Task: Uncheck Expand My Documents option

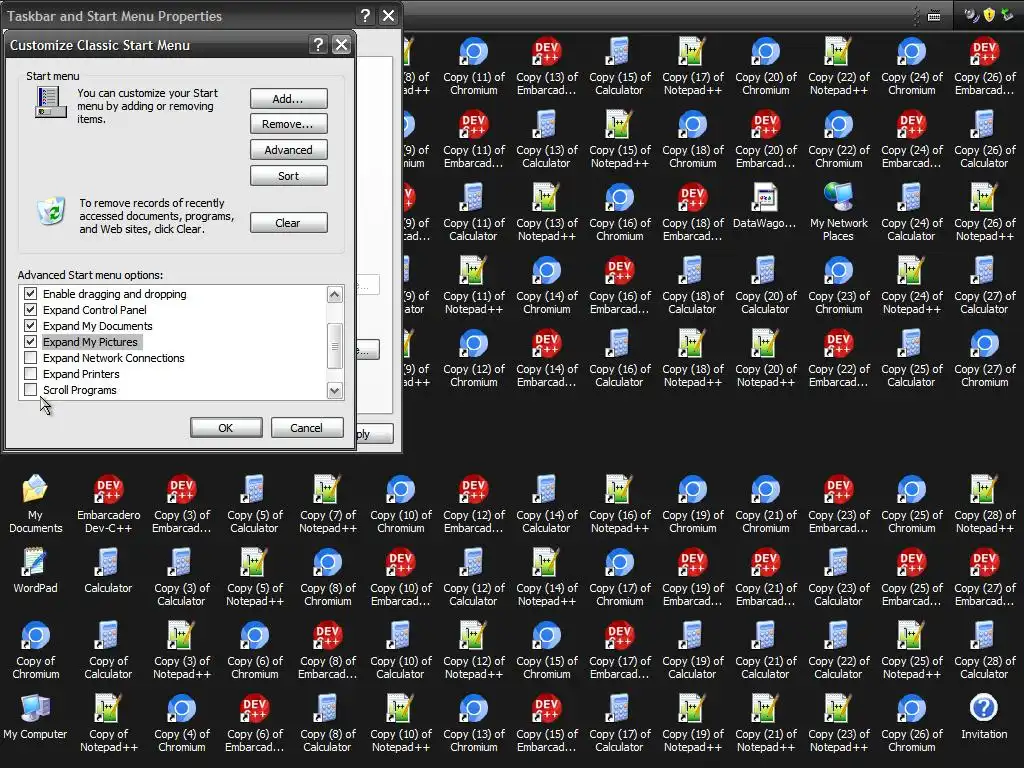Action: coord(30,325)
